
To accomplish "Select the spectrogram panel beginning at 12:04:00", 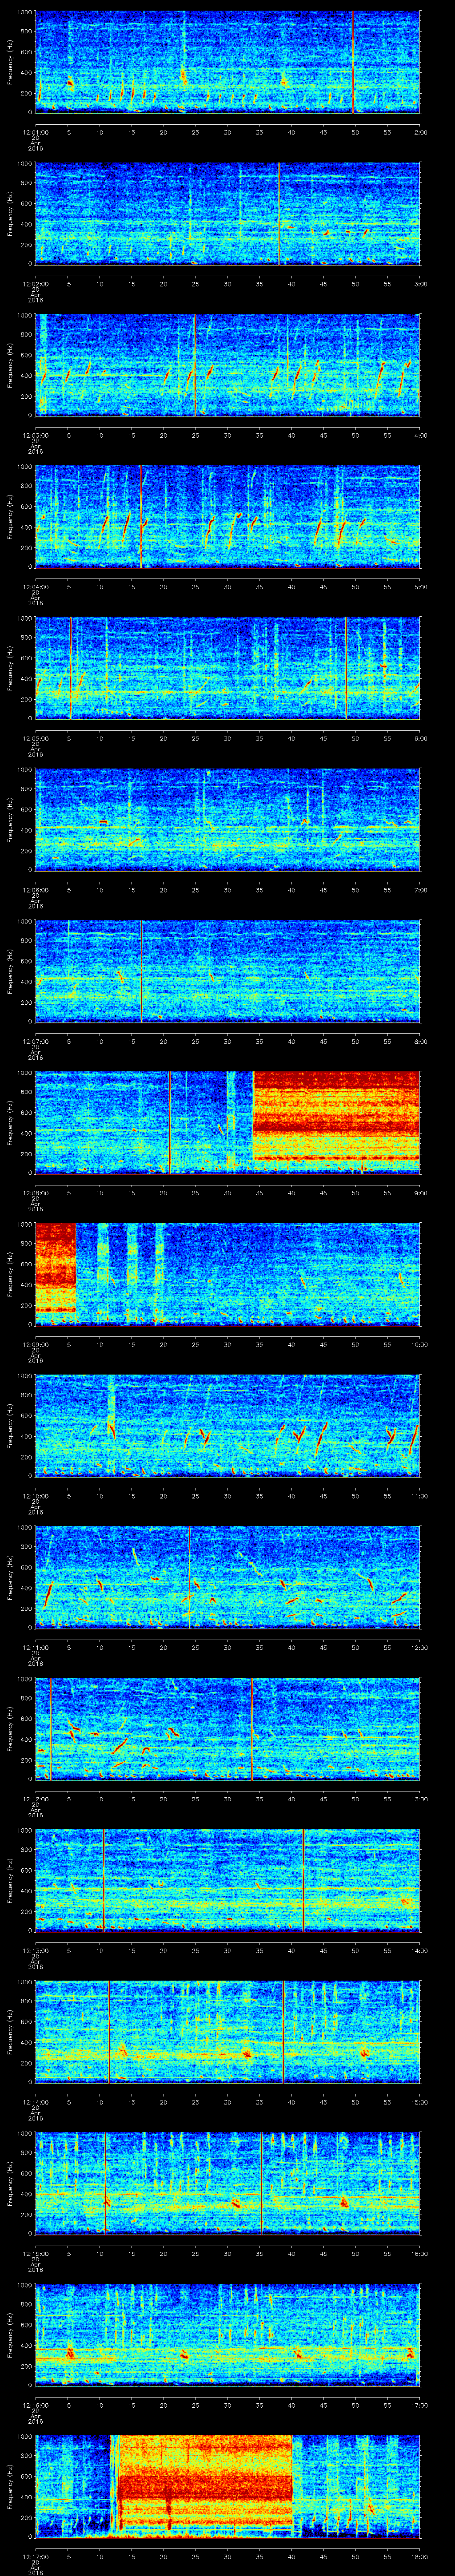I will coord(227,516).
